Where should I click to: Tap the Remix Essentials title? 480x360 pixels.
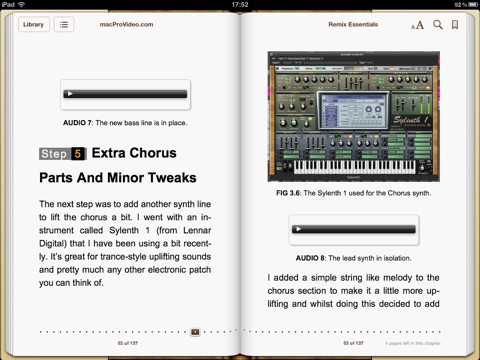pyautogui.click(x=353, y=24)
